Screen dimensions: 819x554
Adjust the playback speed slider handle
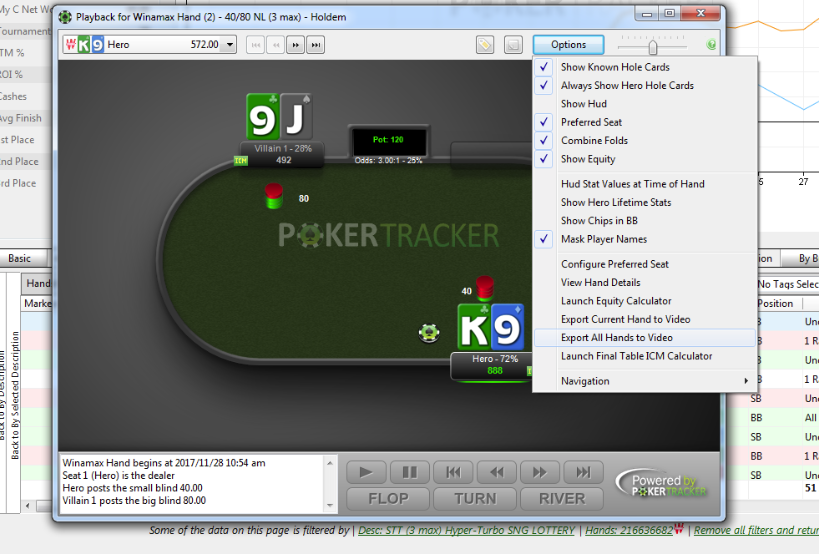pos(652,48)
